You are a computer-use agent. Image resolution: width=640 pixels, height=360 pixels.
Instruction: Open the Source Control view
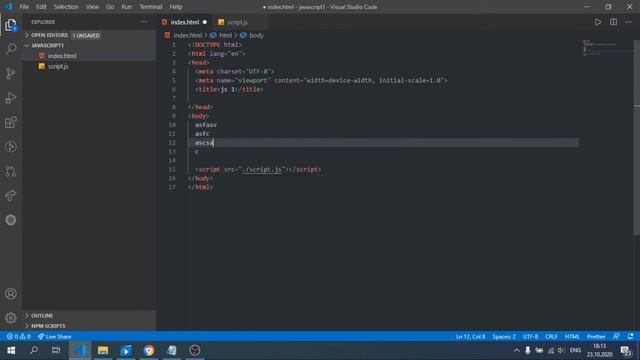[x=11, y=73]
